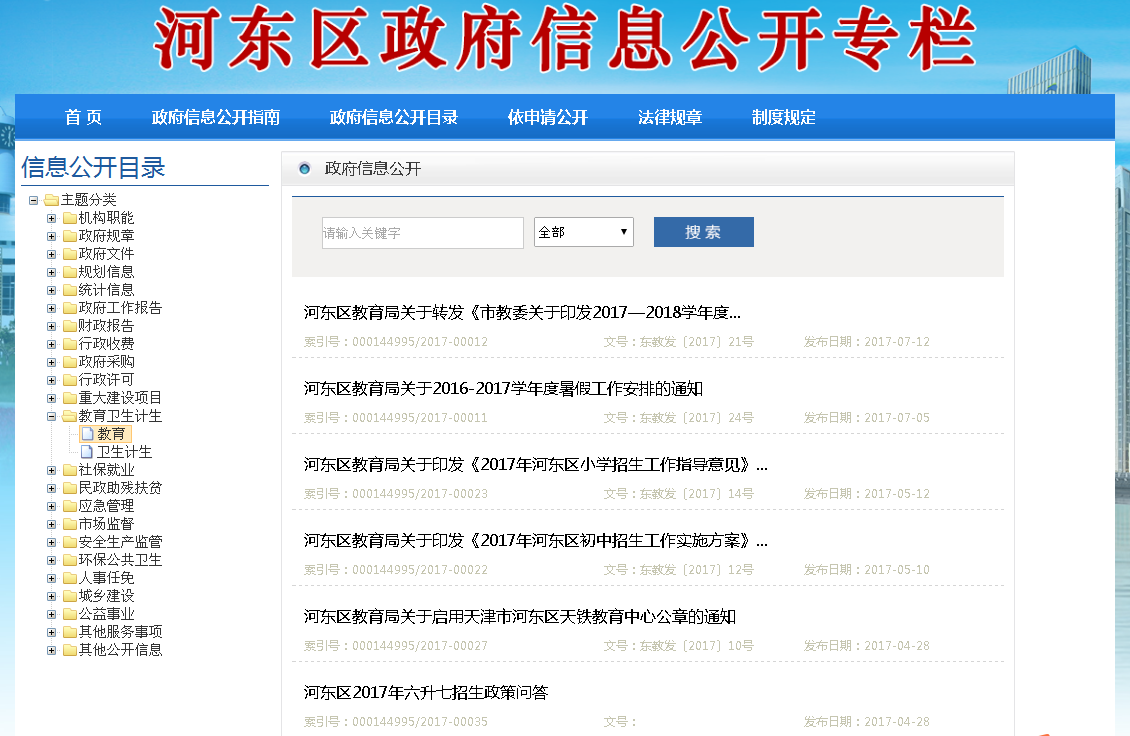Image resolution: width=1130 pixels, height=736 pixels.
Task: Expand the 政府规章 tree node
Action: [x=51, y=236]
